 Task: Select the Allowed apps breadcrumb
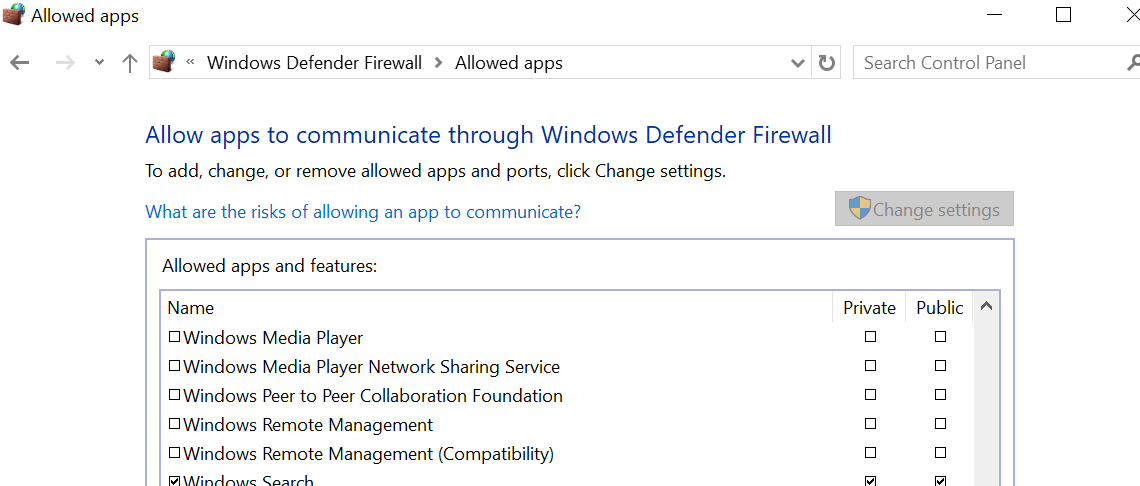(x=508, y=63)
